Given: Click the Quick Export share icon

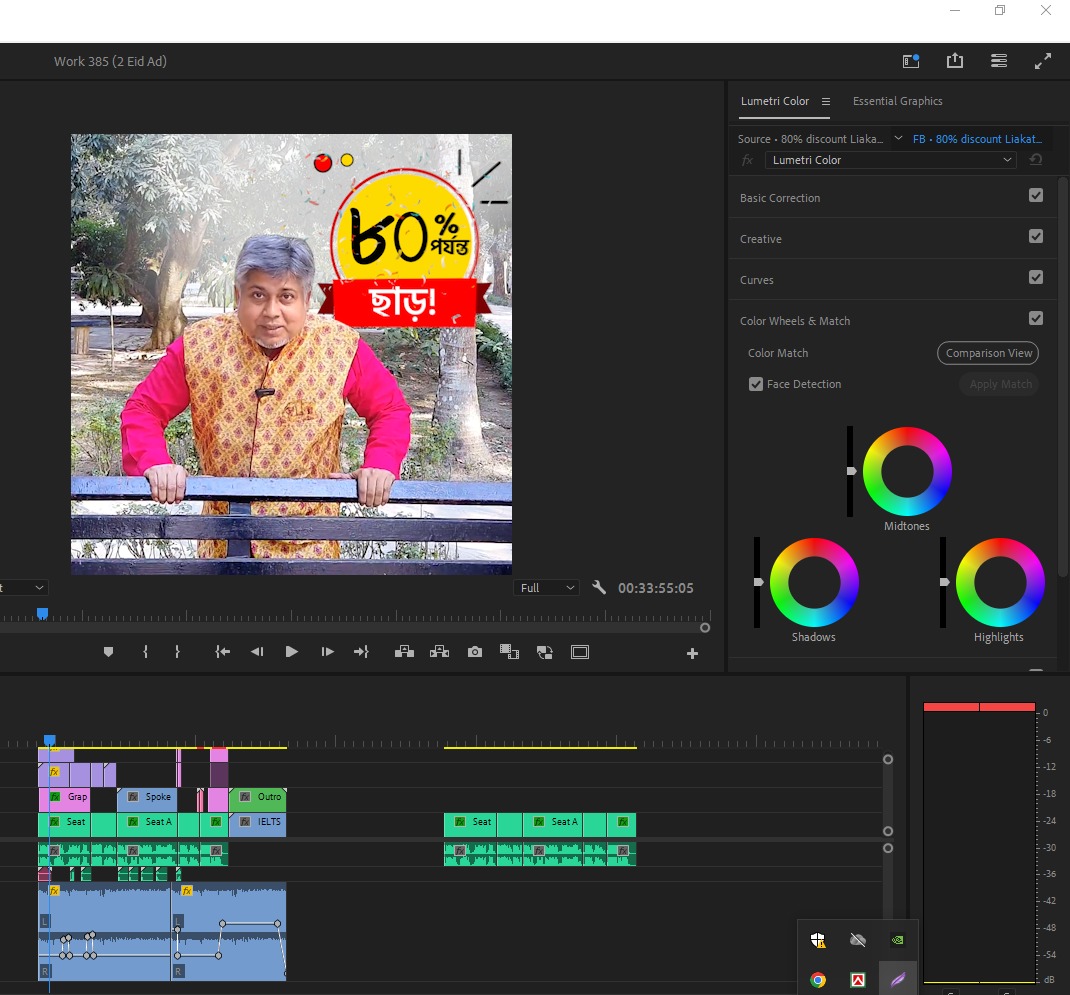Looking at the screenshot, I should tap(955, 61).
